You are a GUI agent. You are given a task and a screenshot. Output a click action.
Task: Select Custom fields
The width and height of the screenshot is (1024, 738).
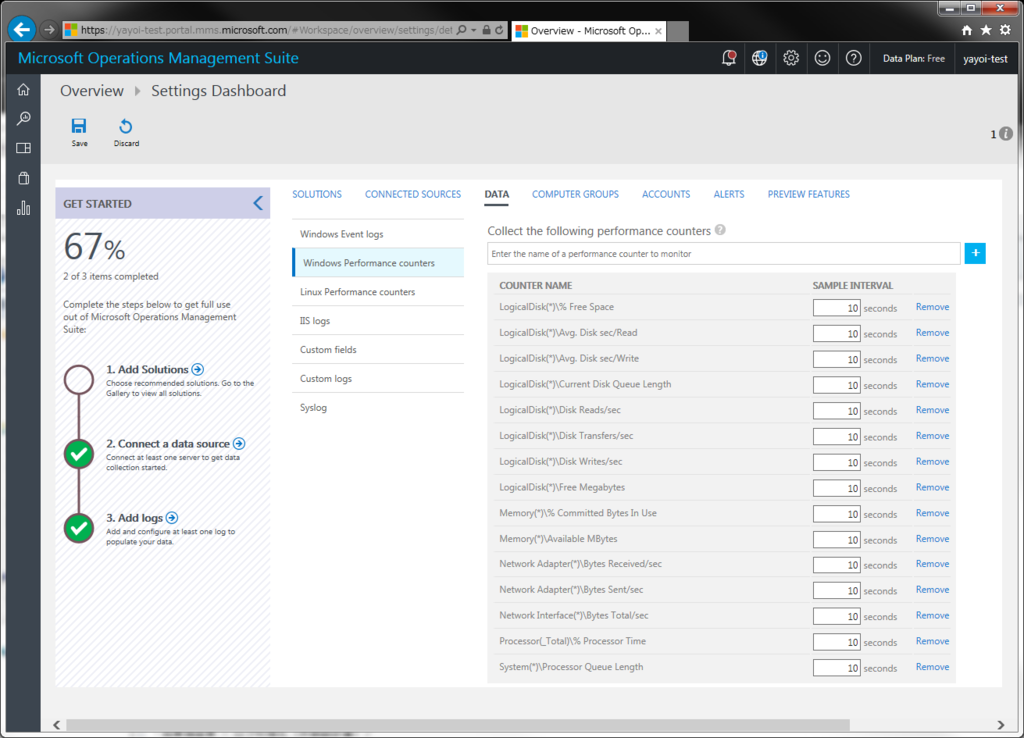pyautogui.click(x=378, y=349)
